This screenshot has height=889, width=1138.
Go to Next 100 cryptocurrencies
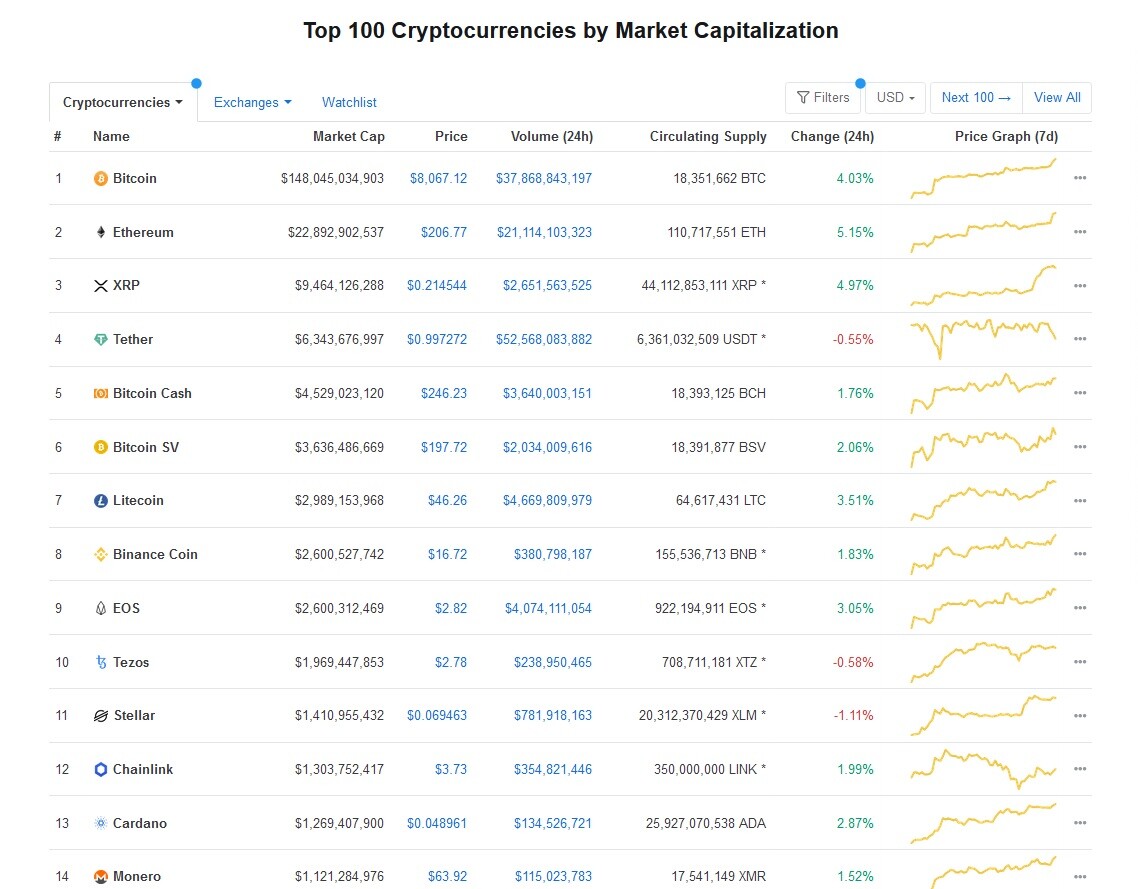point(976,98)
